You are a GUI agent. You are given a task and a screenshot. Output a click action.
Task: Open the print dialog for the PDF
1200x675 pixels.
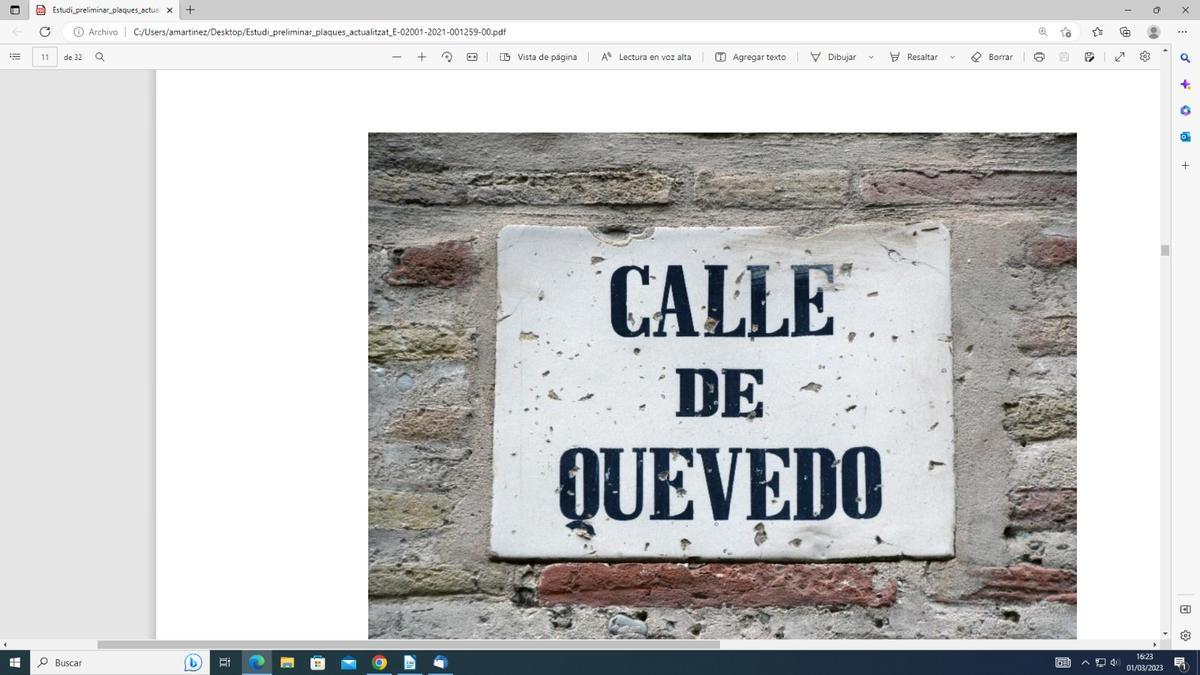click(x=1038, y=57)
